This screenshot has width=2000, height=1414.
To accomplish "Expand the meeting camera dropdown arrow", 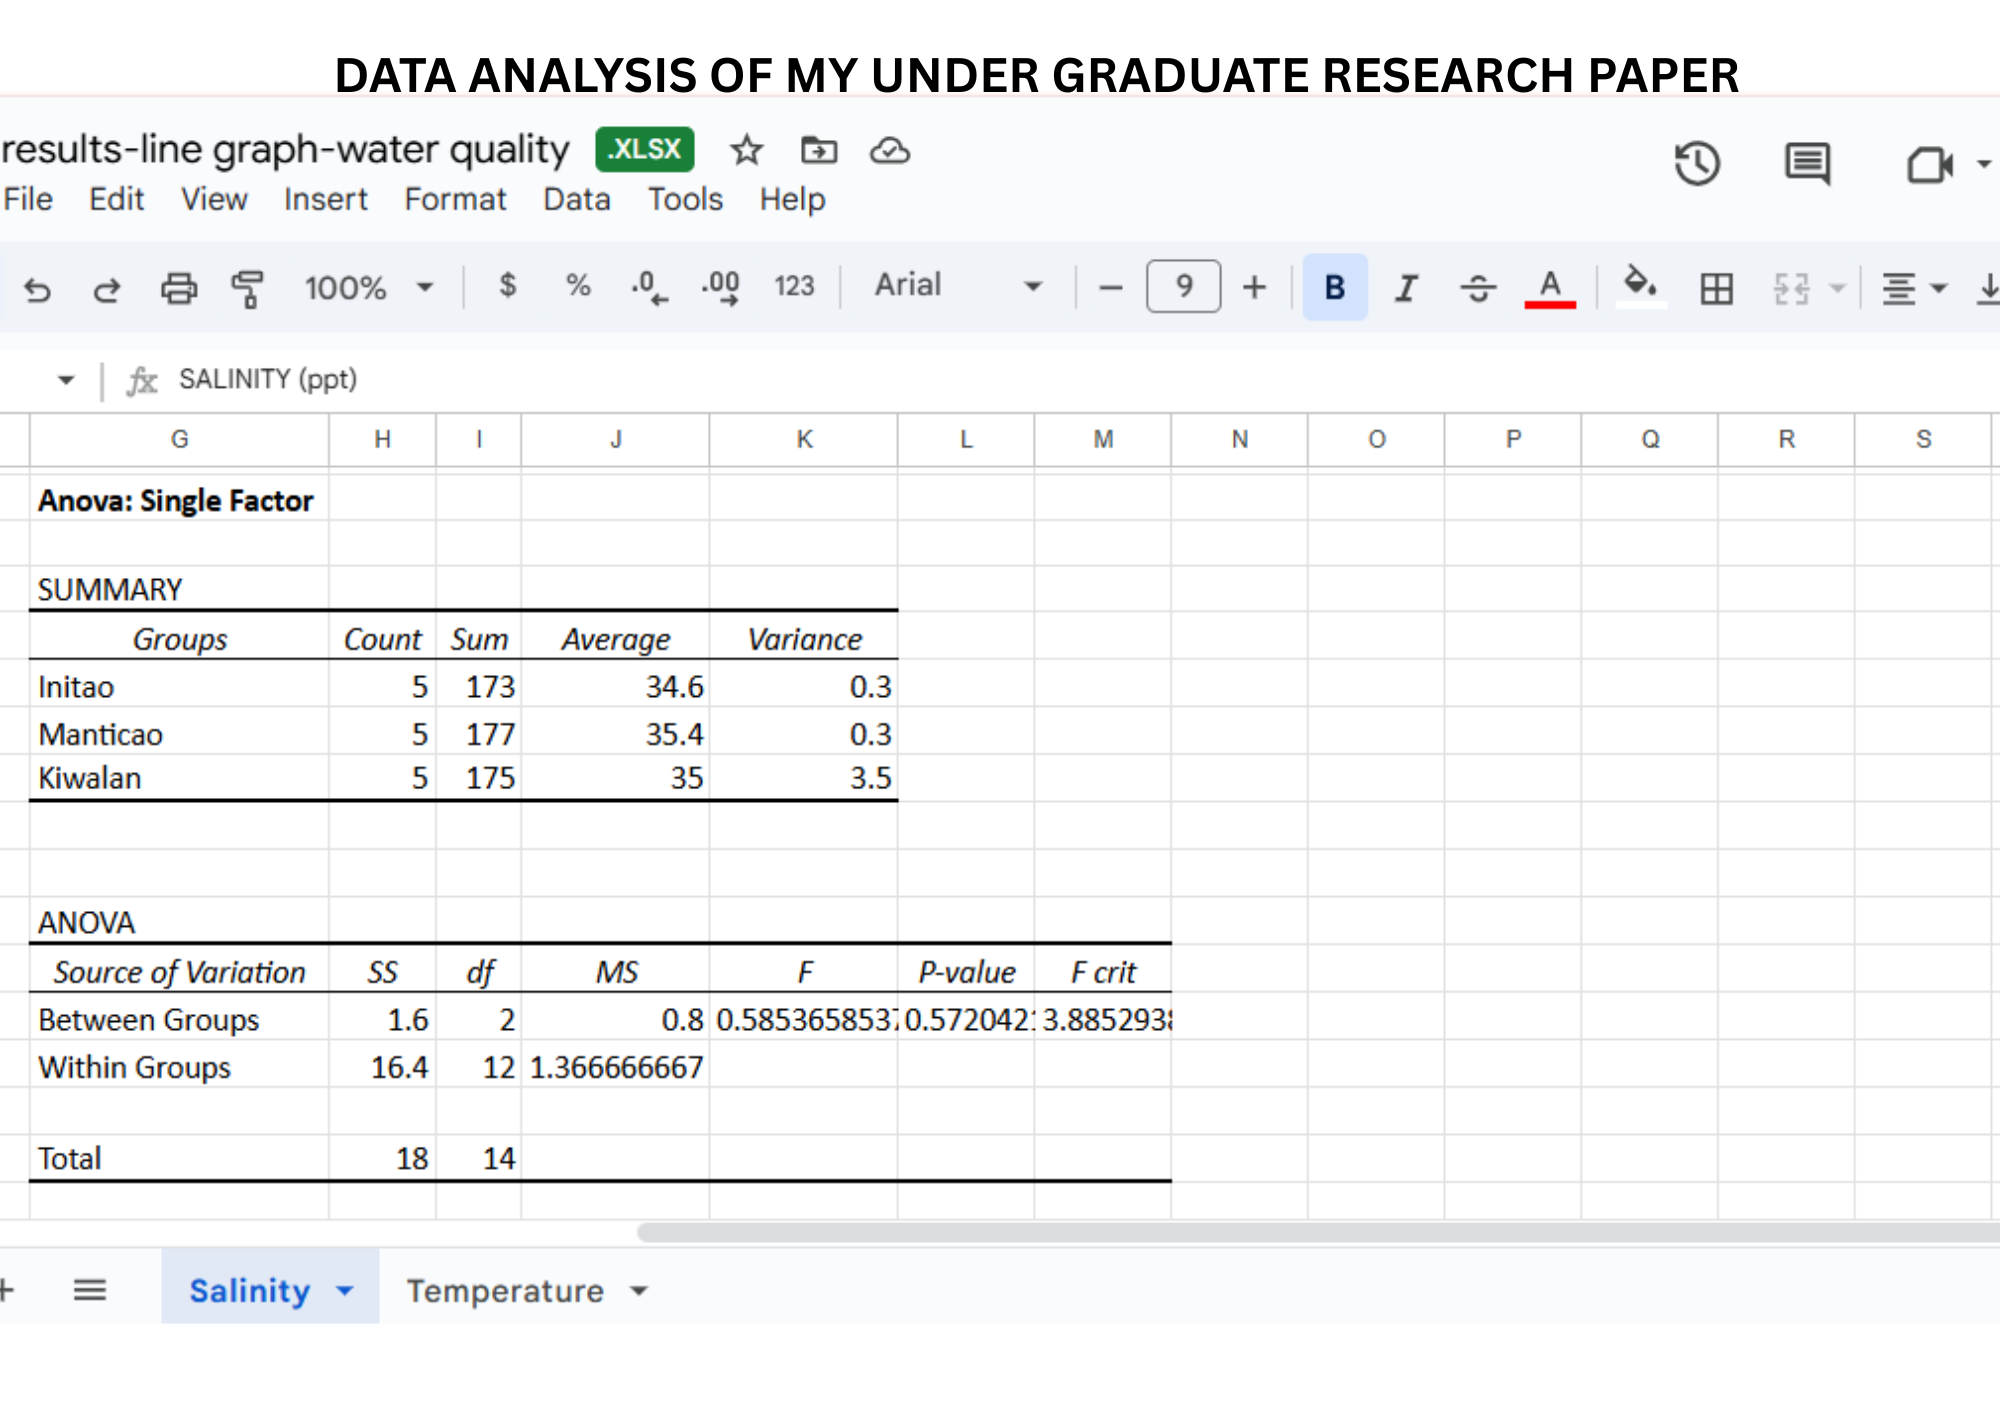I will 1984,165.
